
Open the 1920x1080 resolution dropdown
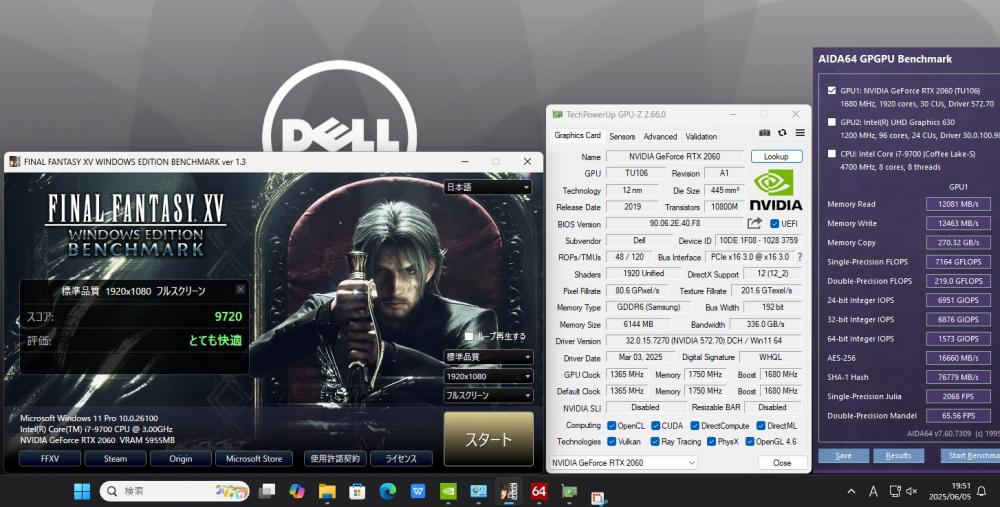click(x=488, y=376)
